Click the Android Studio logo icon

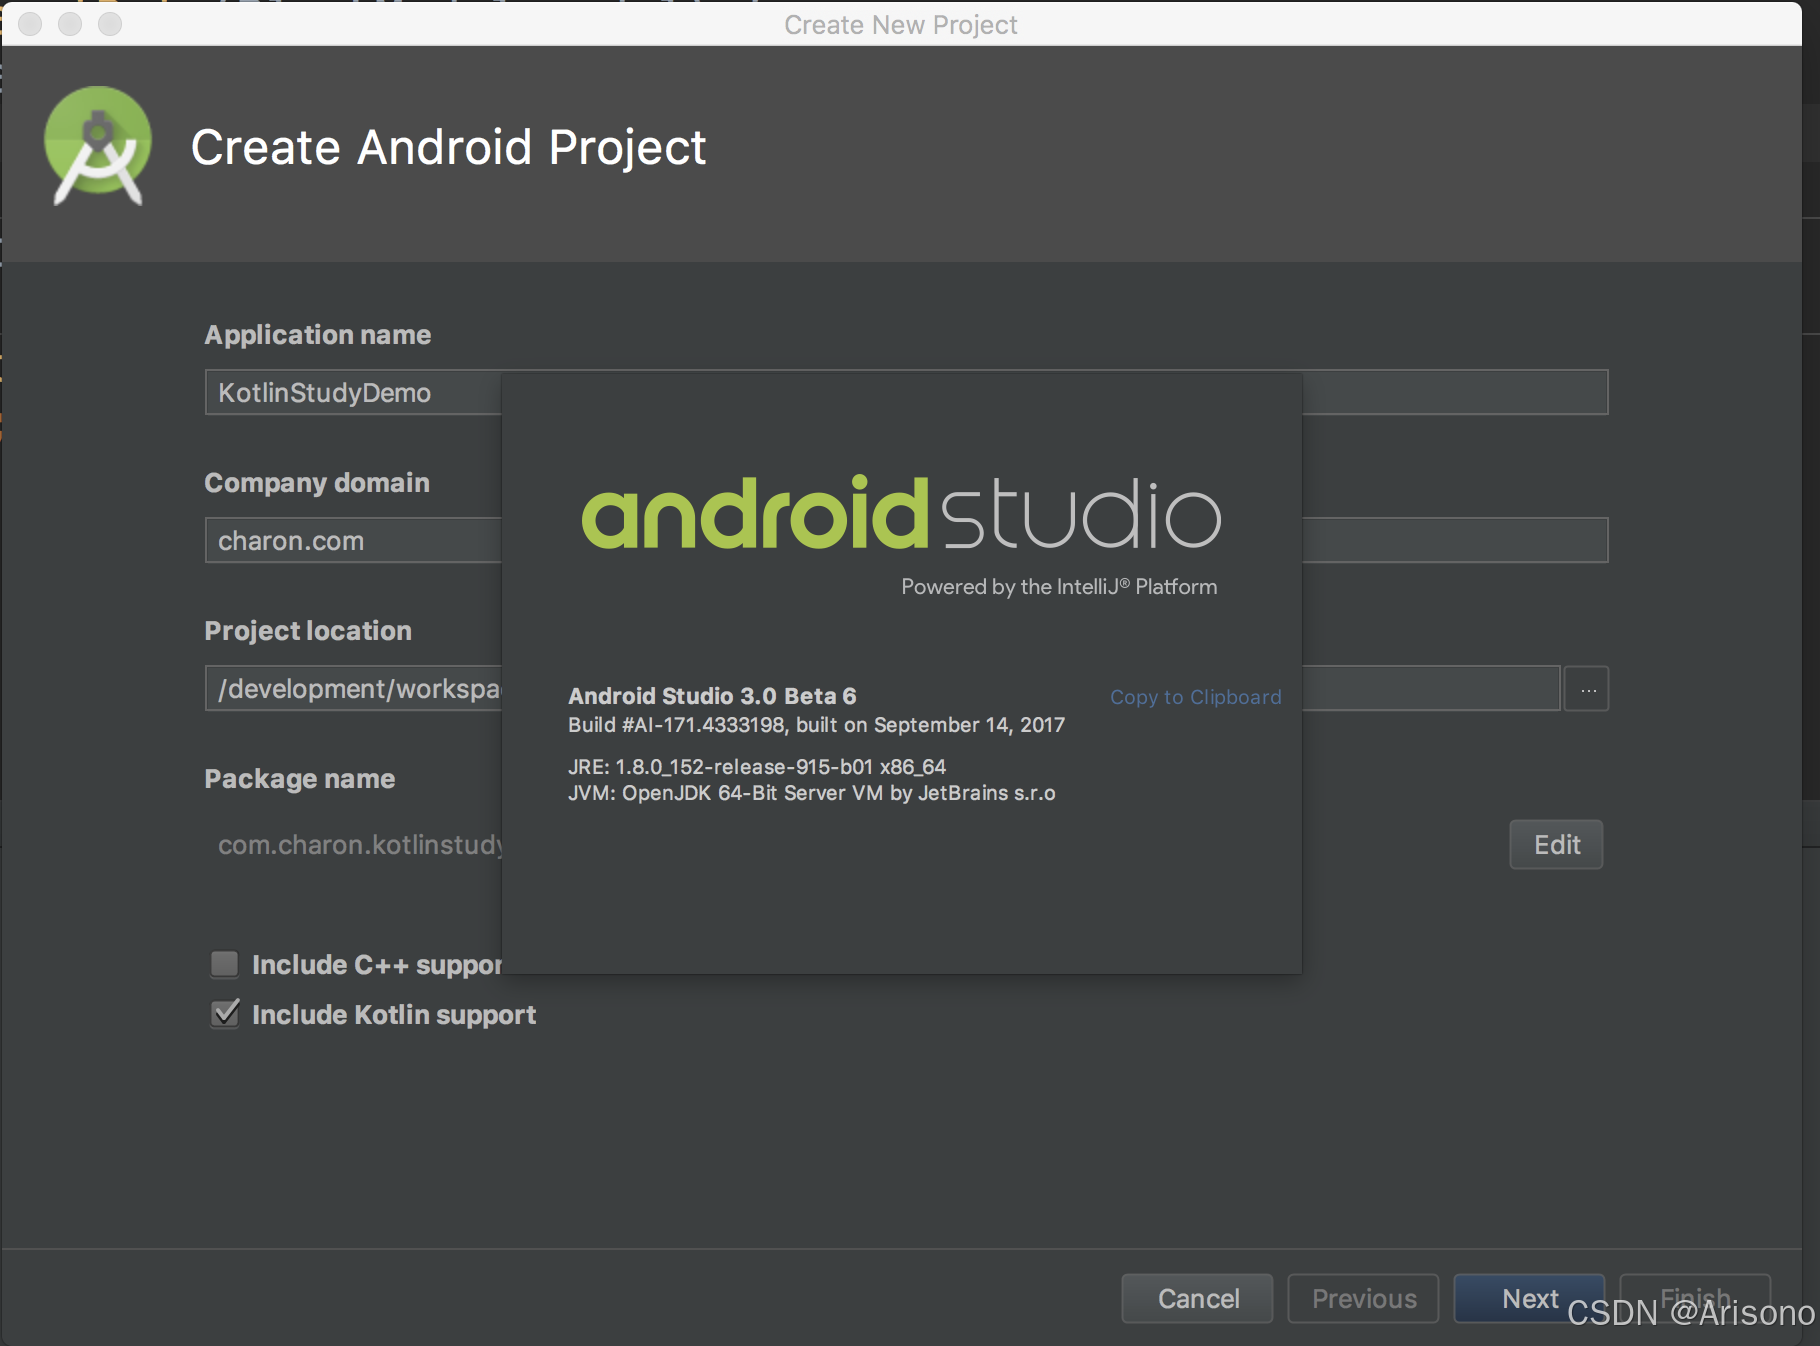tap(98, 146)
